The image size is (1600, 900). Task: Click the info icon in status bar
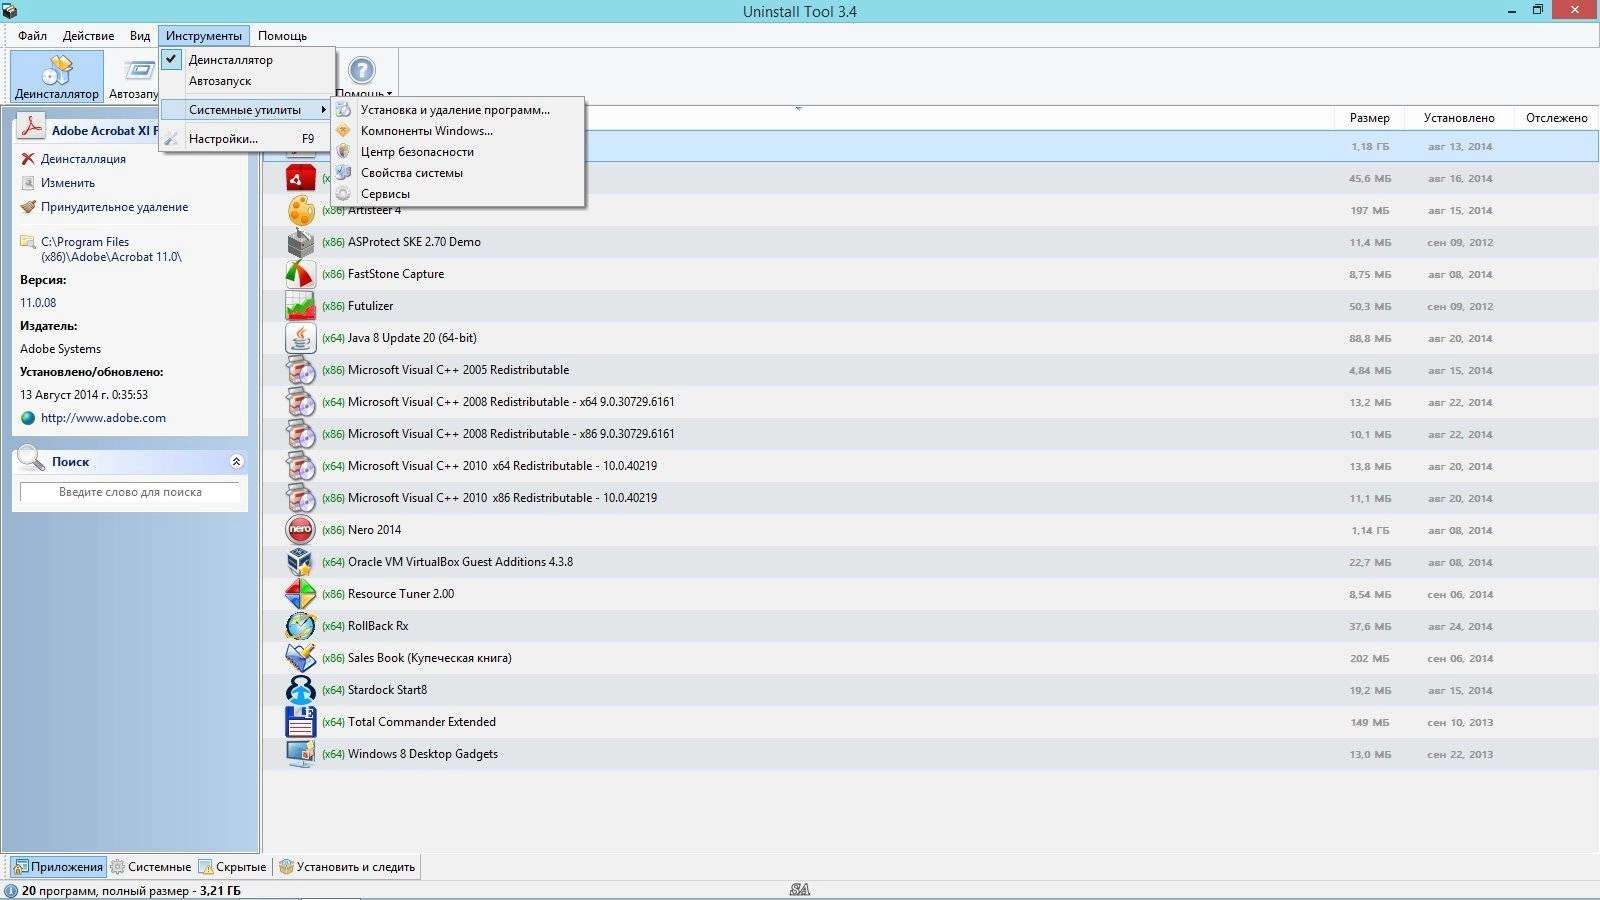coord(11,891)
